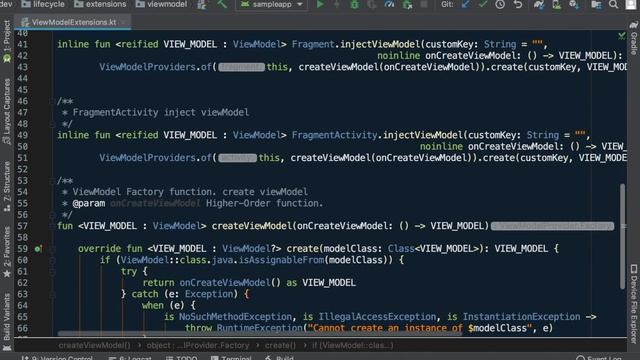Image resolution: width=640 pixels, height=360 pixels.
Task: Click if (ViewModel::clas...) breadcrumb
Action: point(353,345)
